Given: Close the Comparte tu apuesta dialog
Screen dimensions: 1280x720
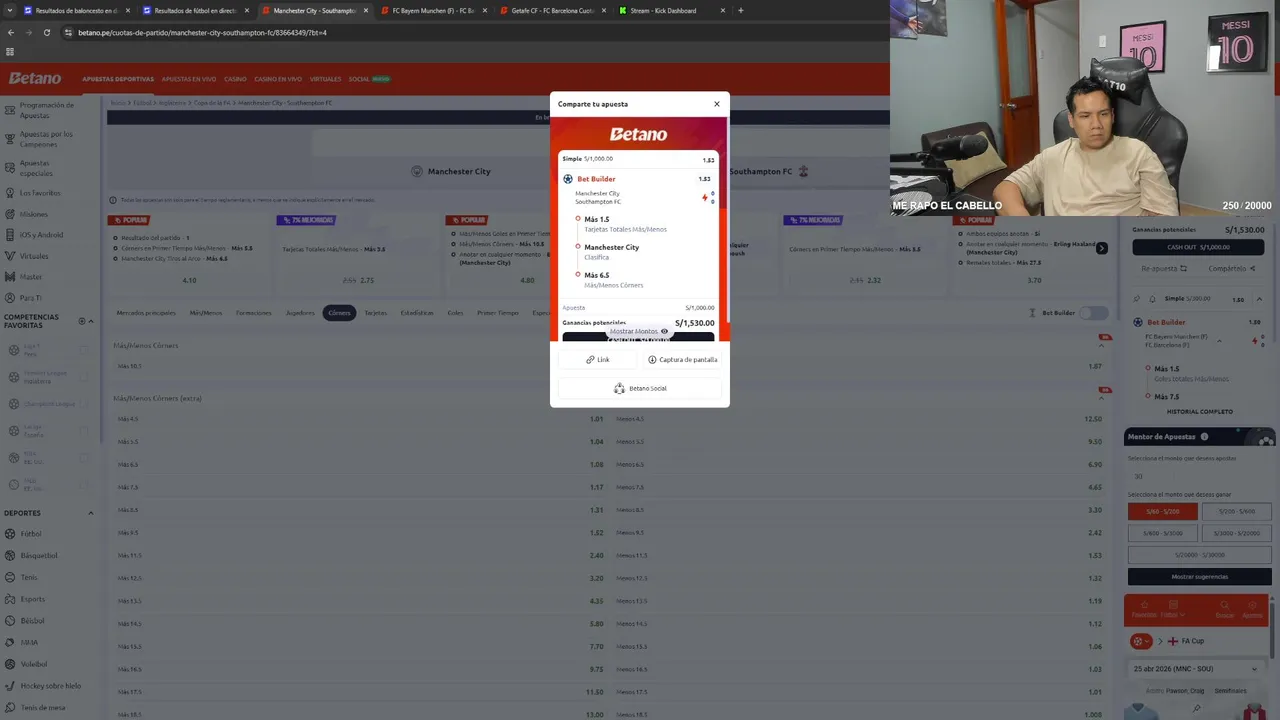Looking at the screenshot, I should pos(716,104).
